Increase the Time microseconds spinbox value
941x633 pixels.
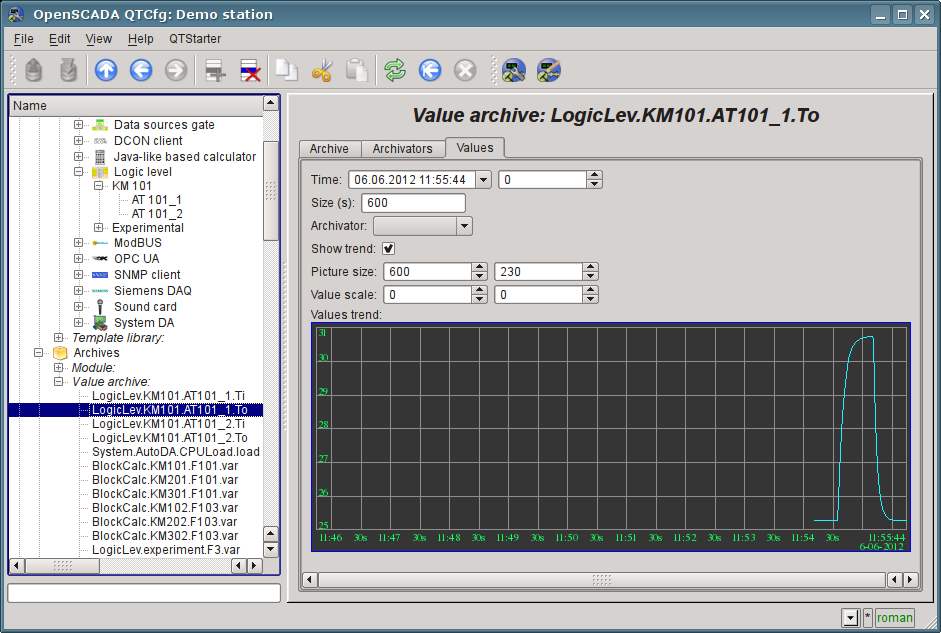tap(594, 175)
